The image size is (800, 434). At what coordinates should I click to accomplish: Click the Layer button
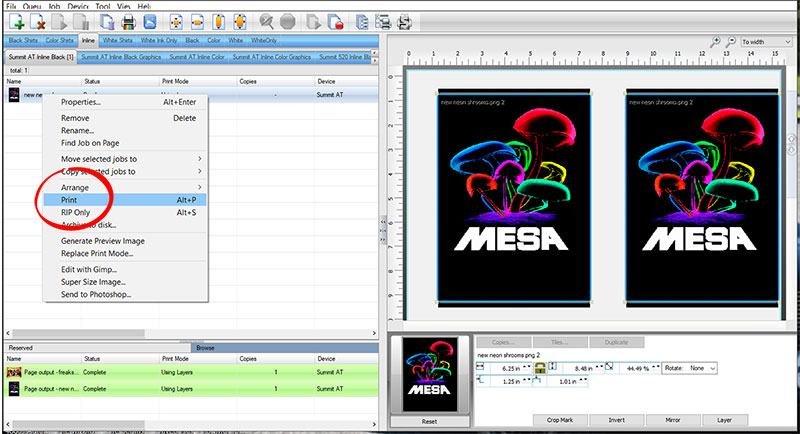[x=724, y=420]
